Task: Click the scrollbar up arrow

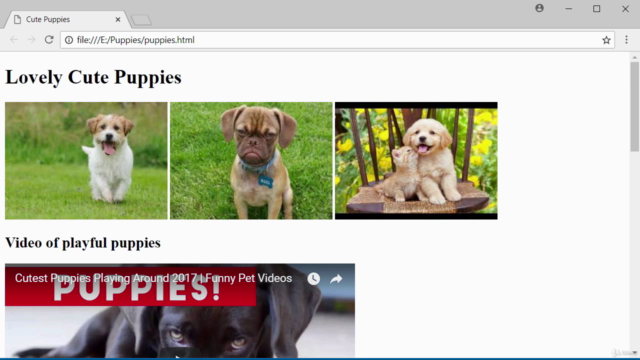Action: (x=634, y=58)
